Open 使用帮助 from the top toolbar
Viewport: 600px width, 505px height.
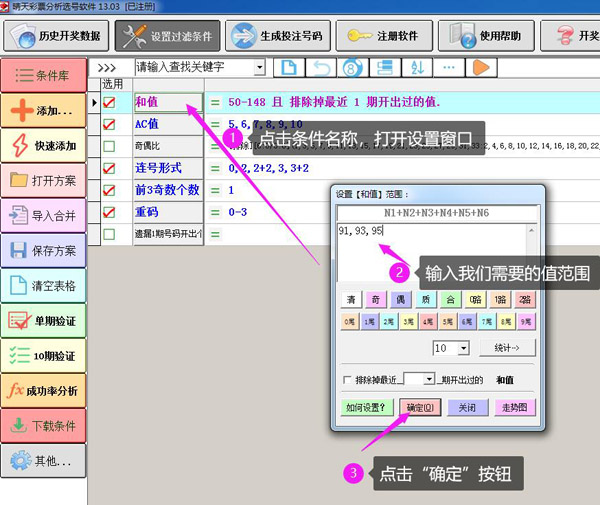pos(484,35)
